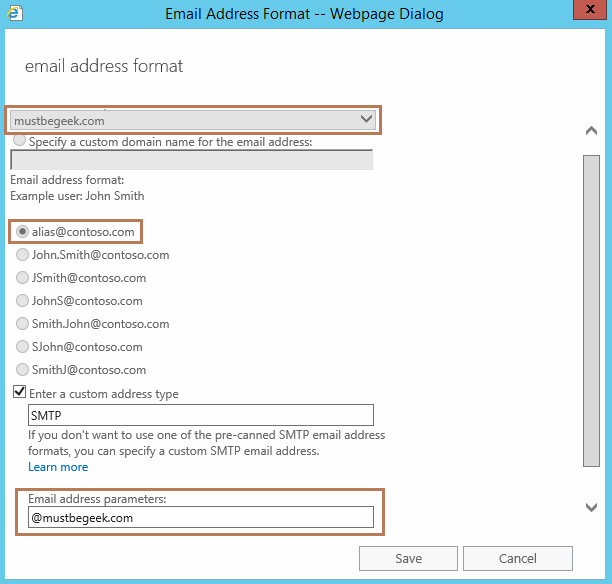Viewport: 612px width, 584px height.
Task: Open the mustbegeek.com domain dropdown
Action: (193, 120)
